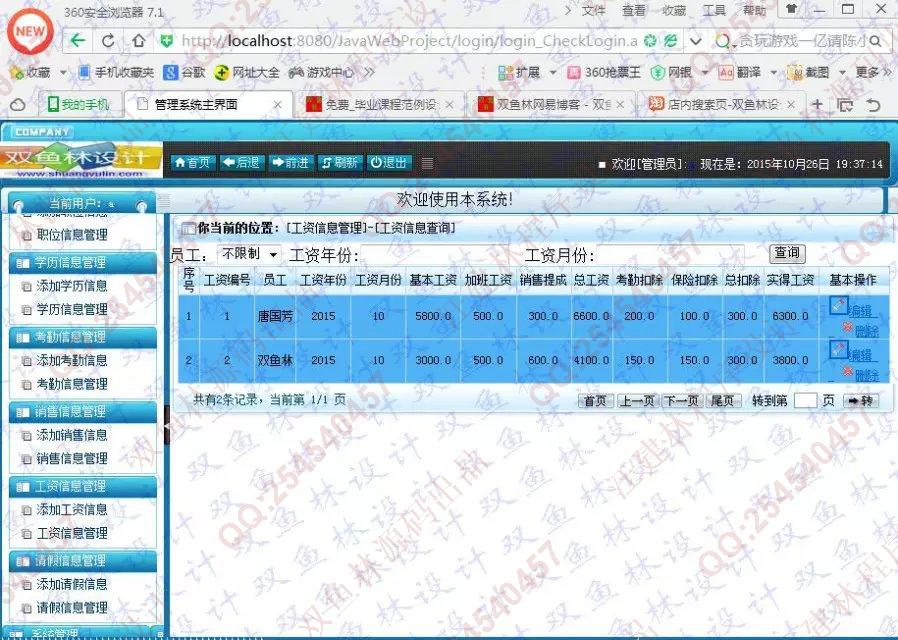Open 考勤信息管理 sub-item in sidebar
The image size is (898, 640).
click(x=72, y=384)
